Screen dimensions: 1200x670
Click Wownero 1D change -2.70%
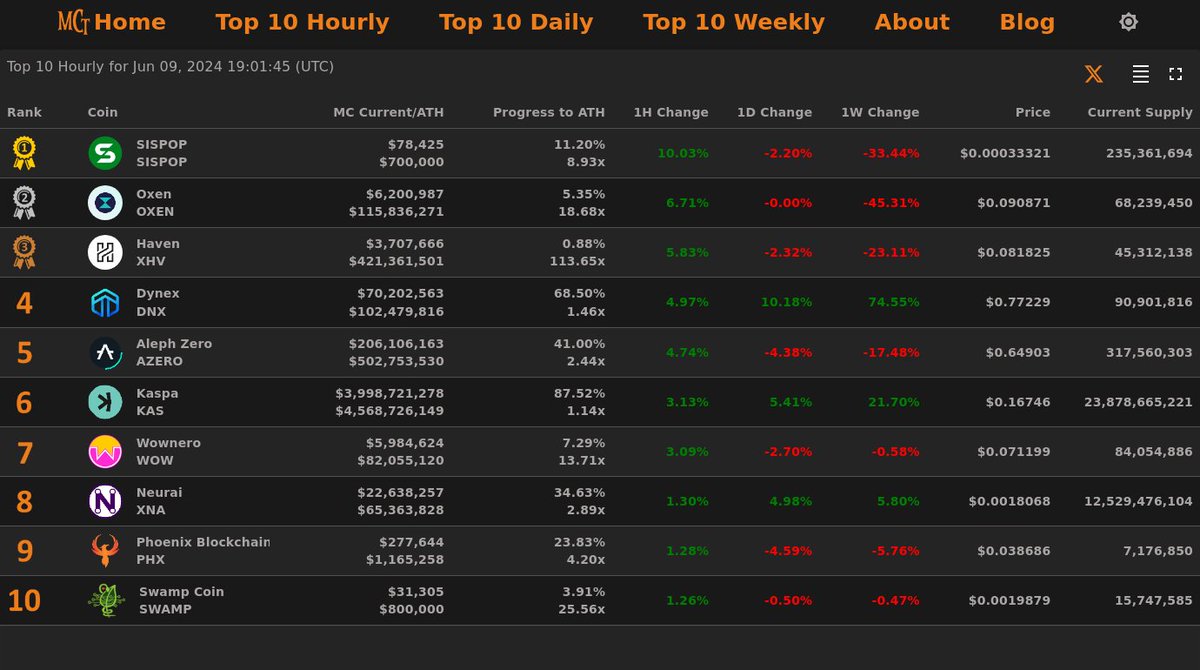788,452
